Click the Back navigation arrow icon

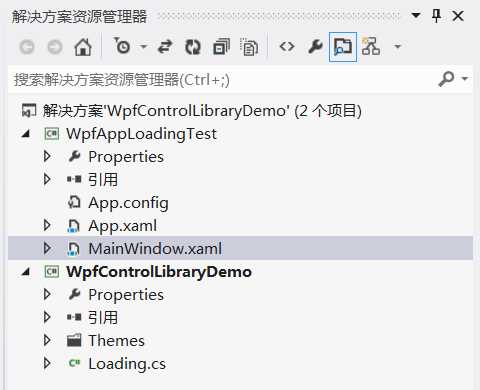27,47
